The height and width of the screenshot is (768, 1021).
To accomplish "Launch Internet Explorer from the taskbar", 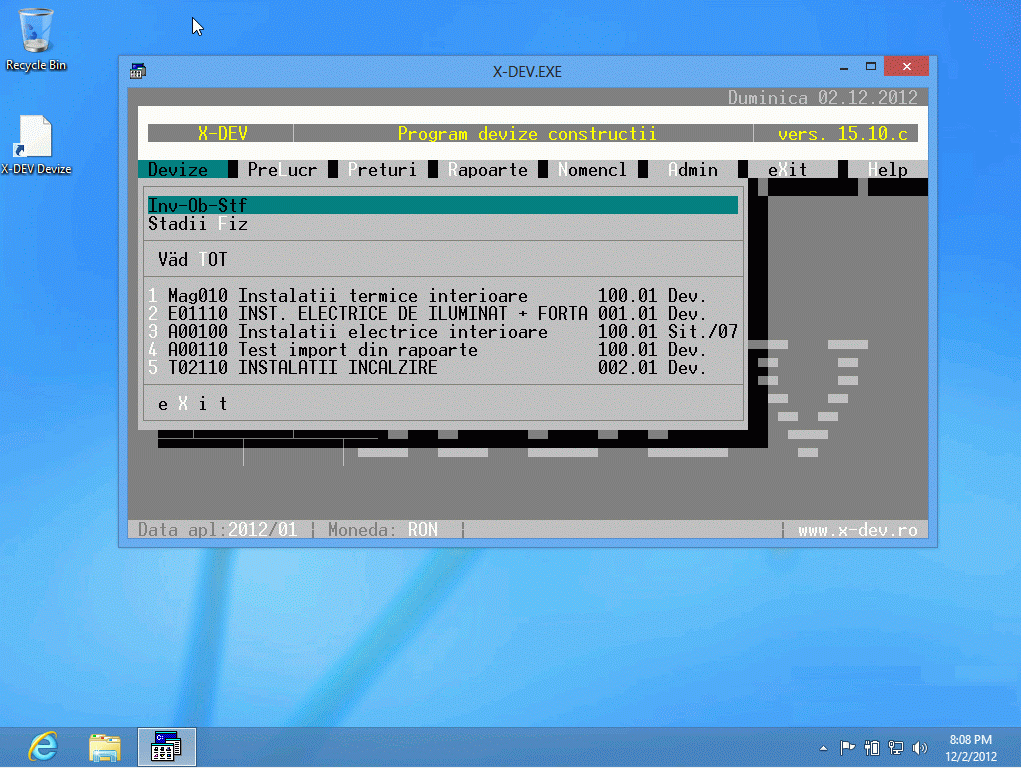I will (x=42, y=746).
